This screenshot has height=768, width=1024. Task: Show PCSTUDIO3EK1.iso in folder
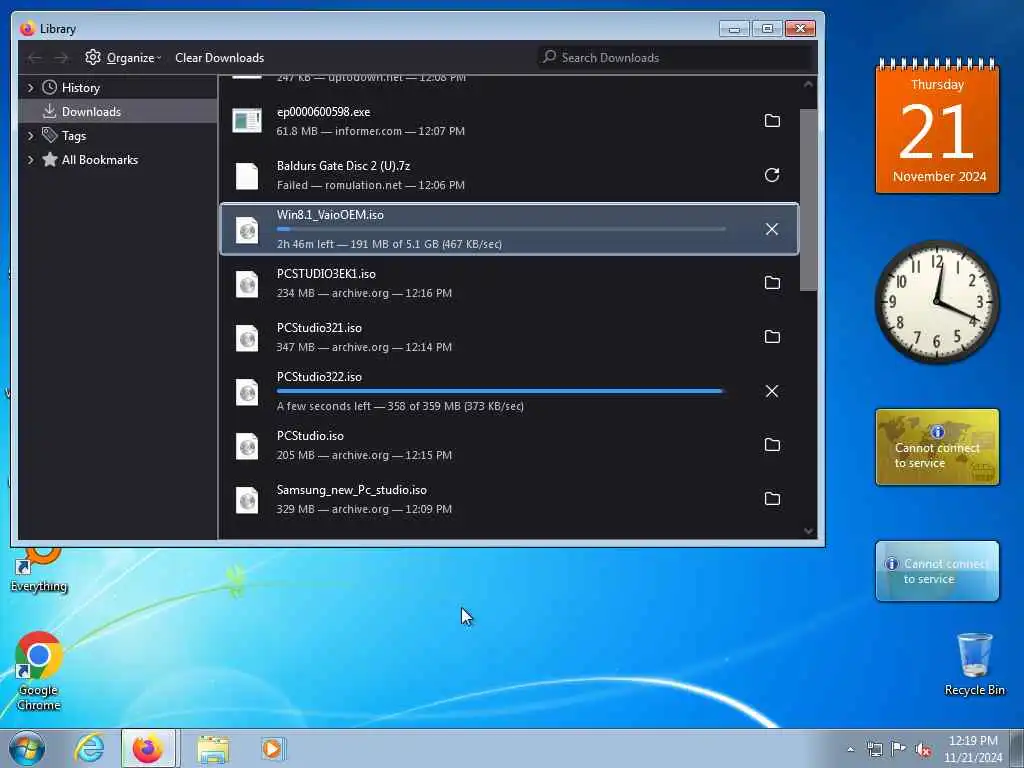click(772, 283)
